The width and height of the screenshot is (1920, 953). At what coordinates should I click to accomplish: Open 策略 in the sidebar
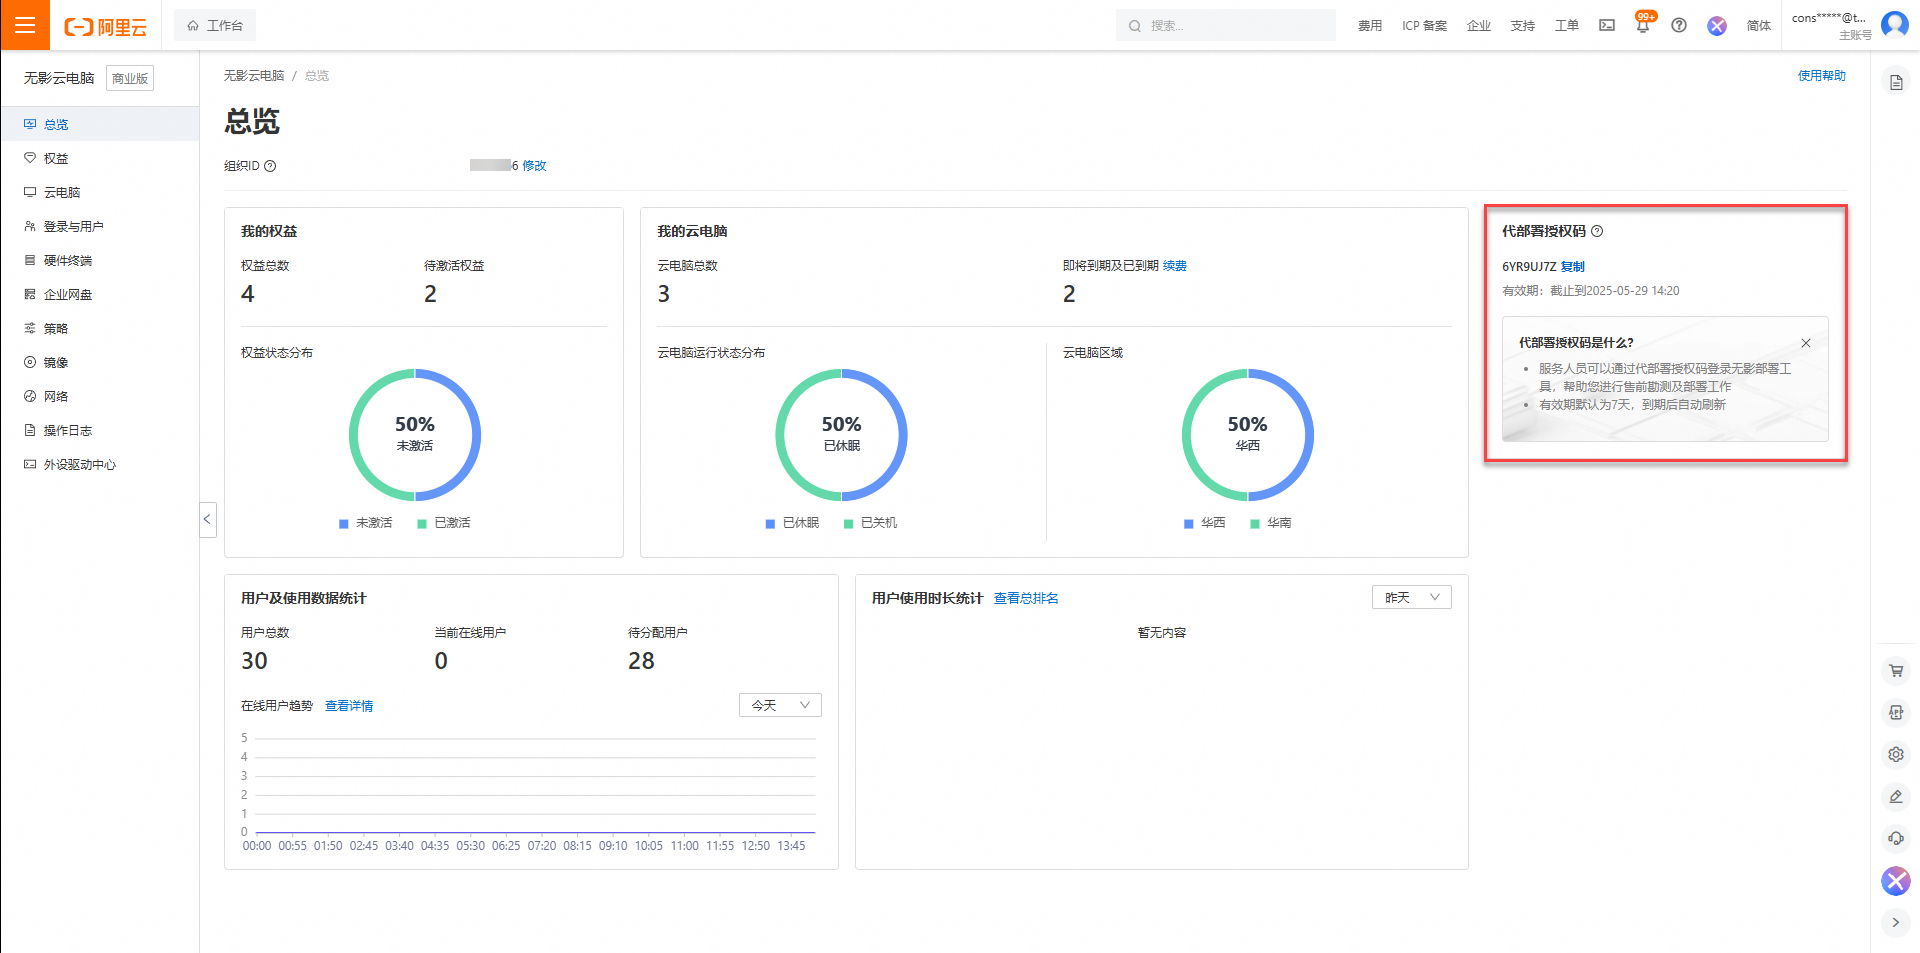click(100, 328)
